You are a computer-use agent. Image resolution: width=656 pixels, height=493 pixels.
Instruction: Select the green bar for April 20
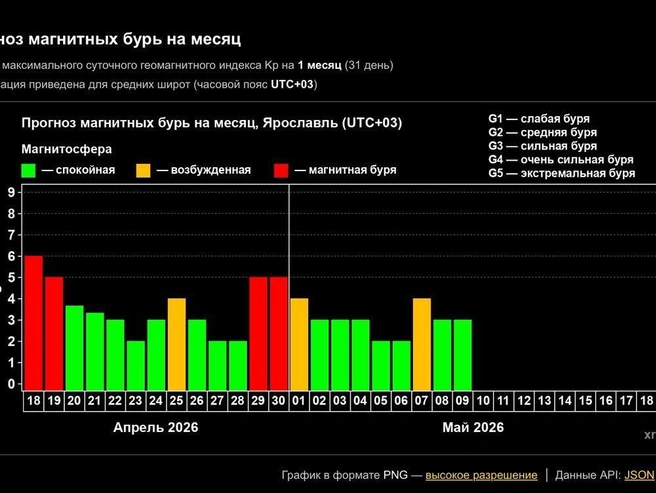(74, 348)
